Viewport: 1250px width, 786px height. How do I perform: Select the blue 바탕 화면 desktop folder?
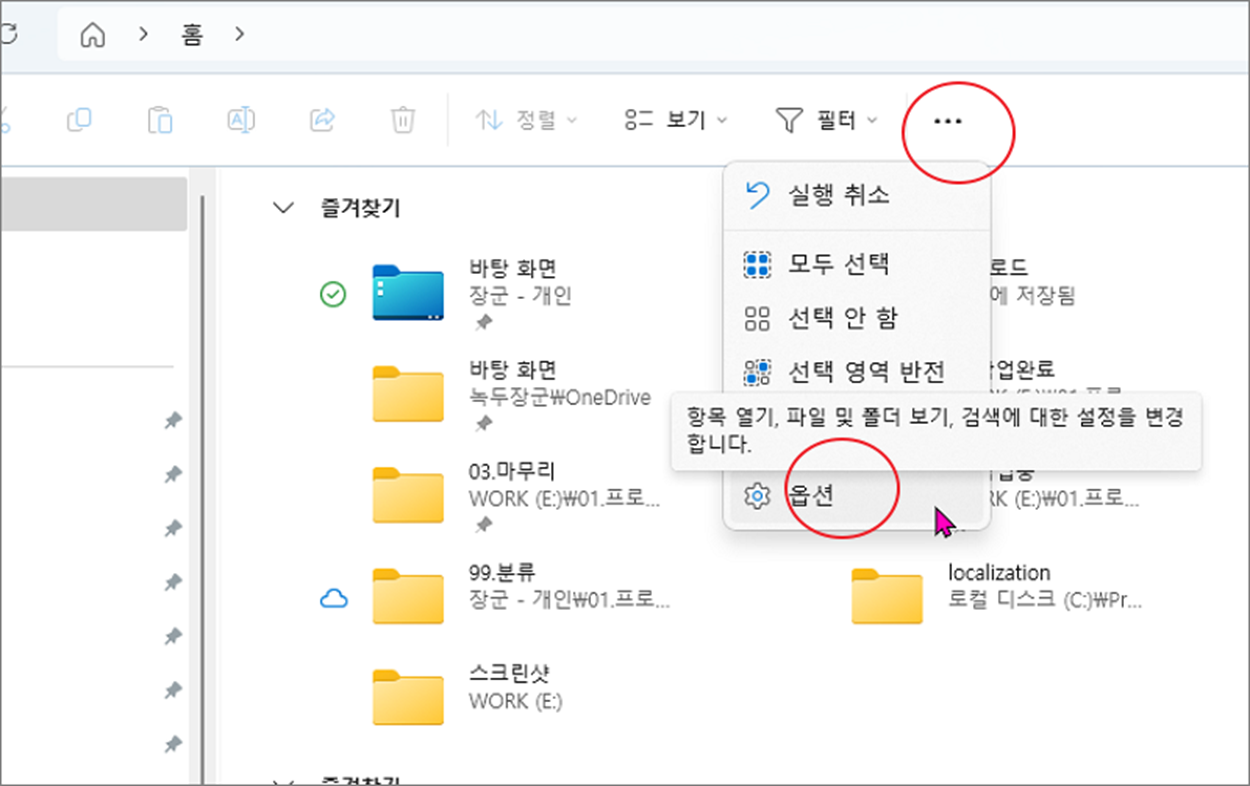pos(408,293)
